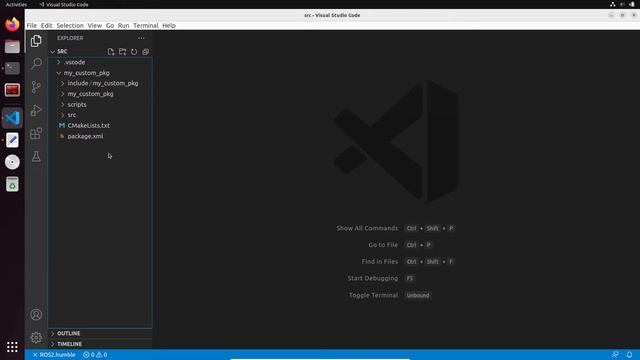Expand the scripts folder

(100, 104)
